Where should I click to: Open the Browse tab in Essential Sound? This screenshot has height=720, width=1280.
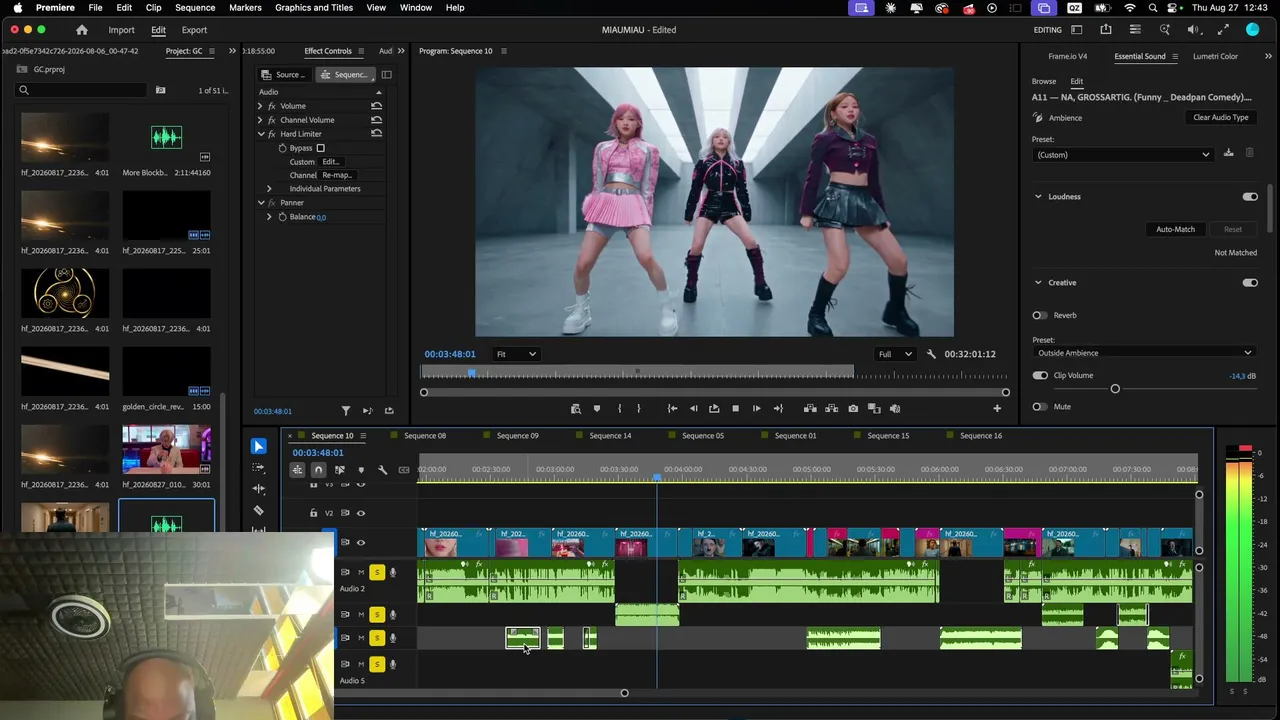(1044, 81)
